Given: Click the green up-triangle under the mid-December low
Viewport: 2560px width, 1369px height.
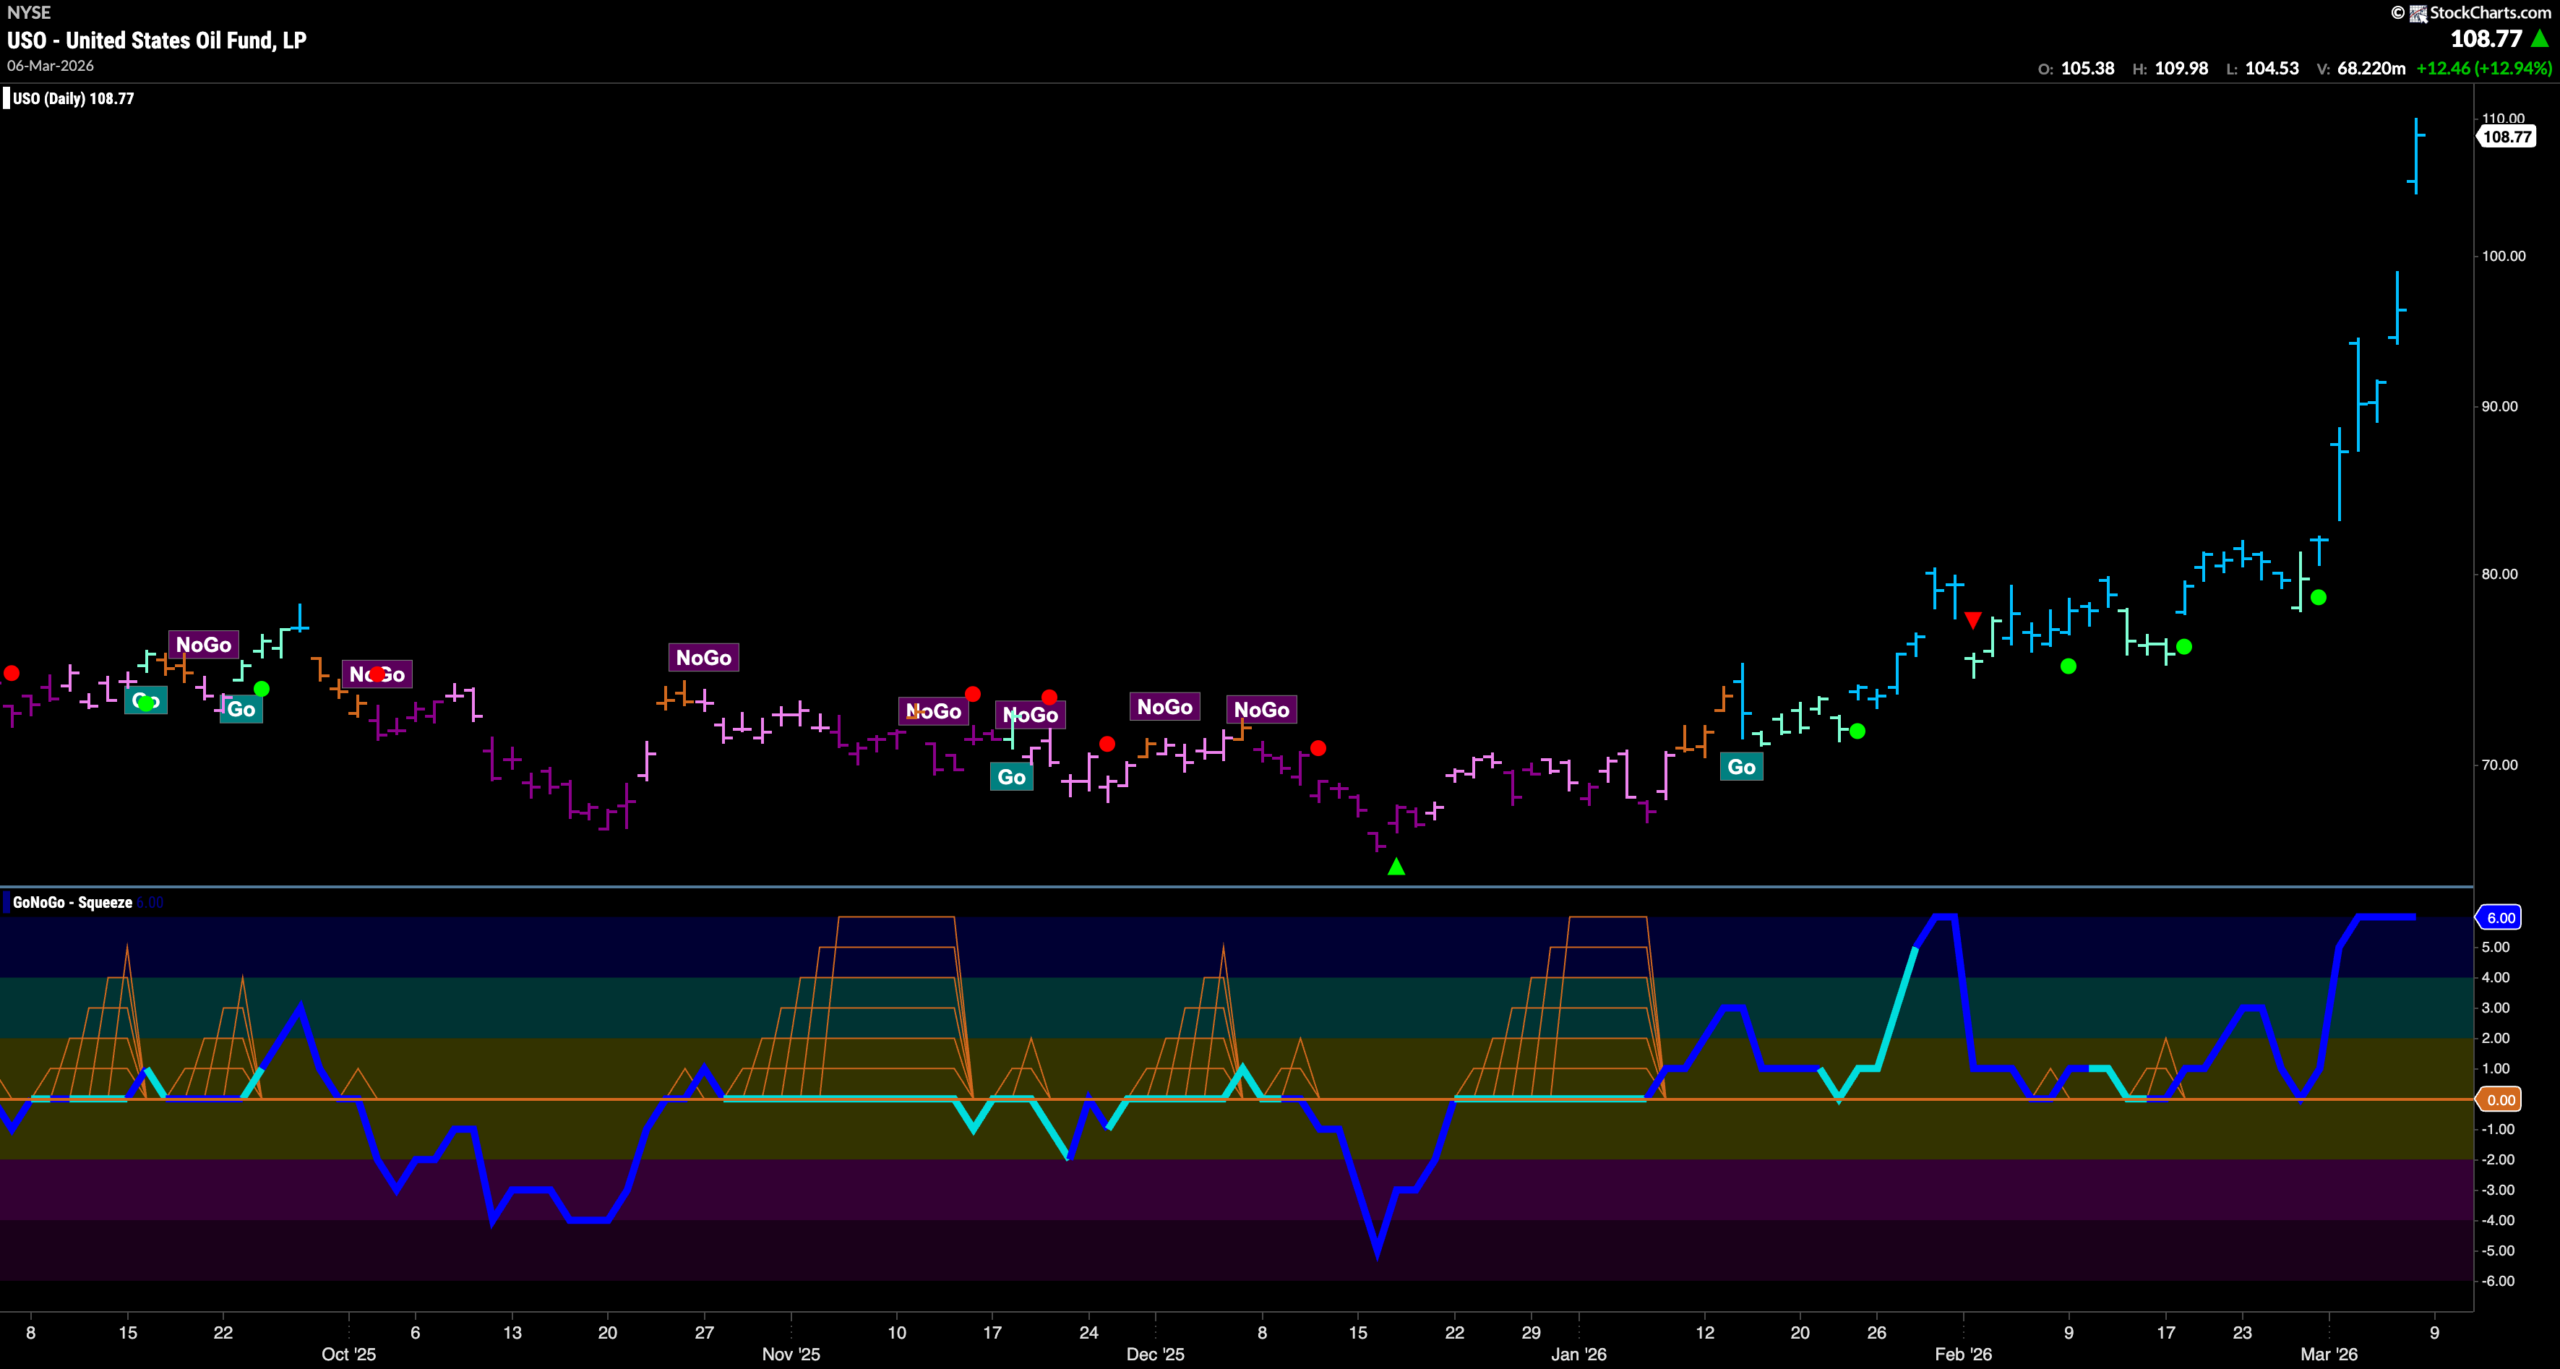Looking at the screenshot, I should 1396,867.
